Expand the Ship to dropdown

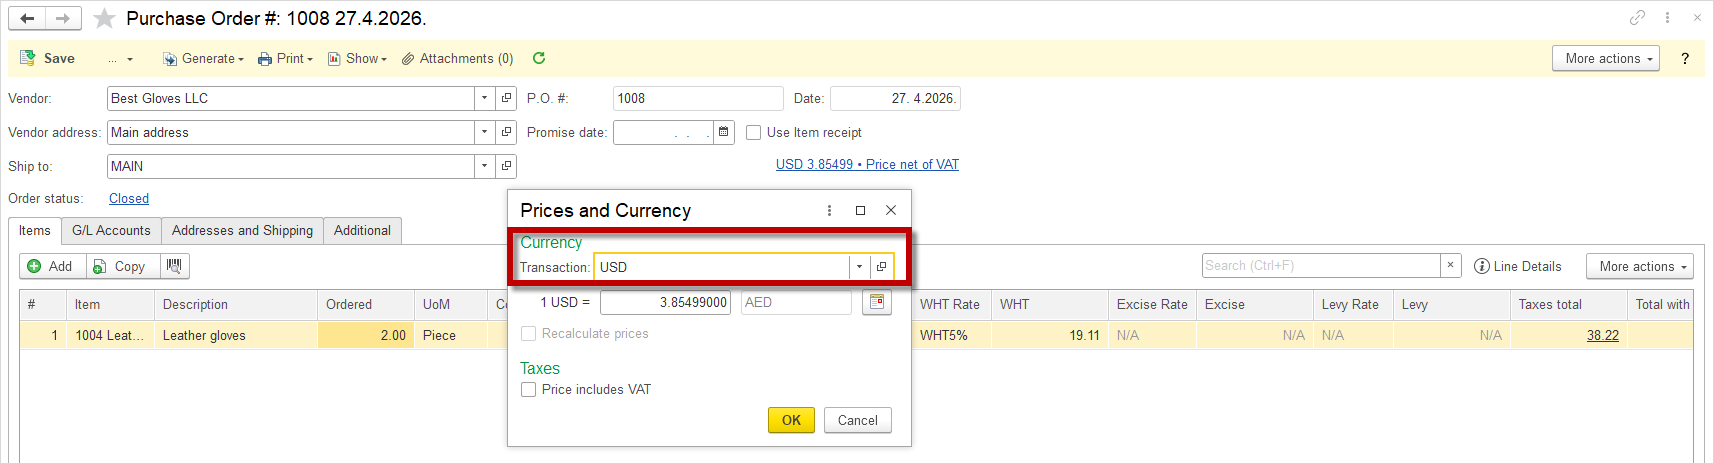tap(484, 166)
